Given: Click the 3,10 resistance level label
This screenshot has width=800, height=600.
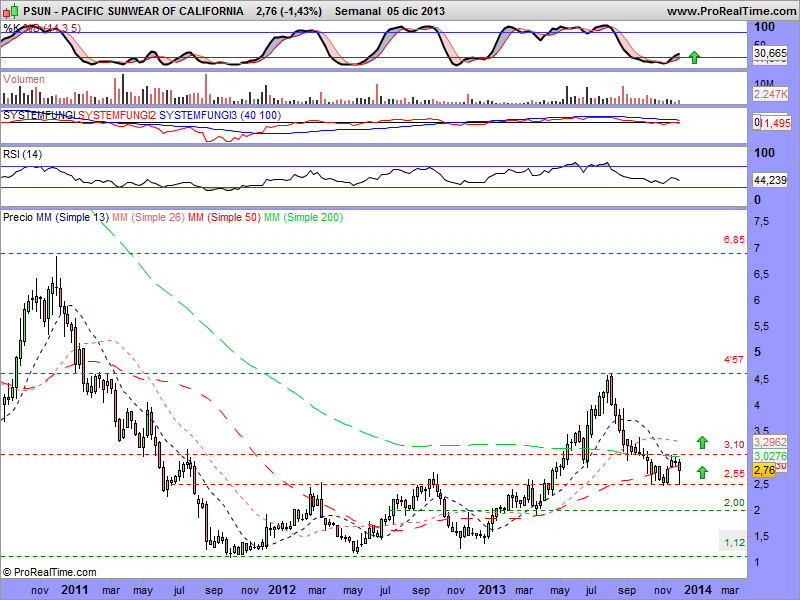Looking at the screenshot, I should point(734,444).
